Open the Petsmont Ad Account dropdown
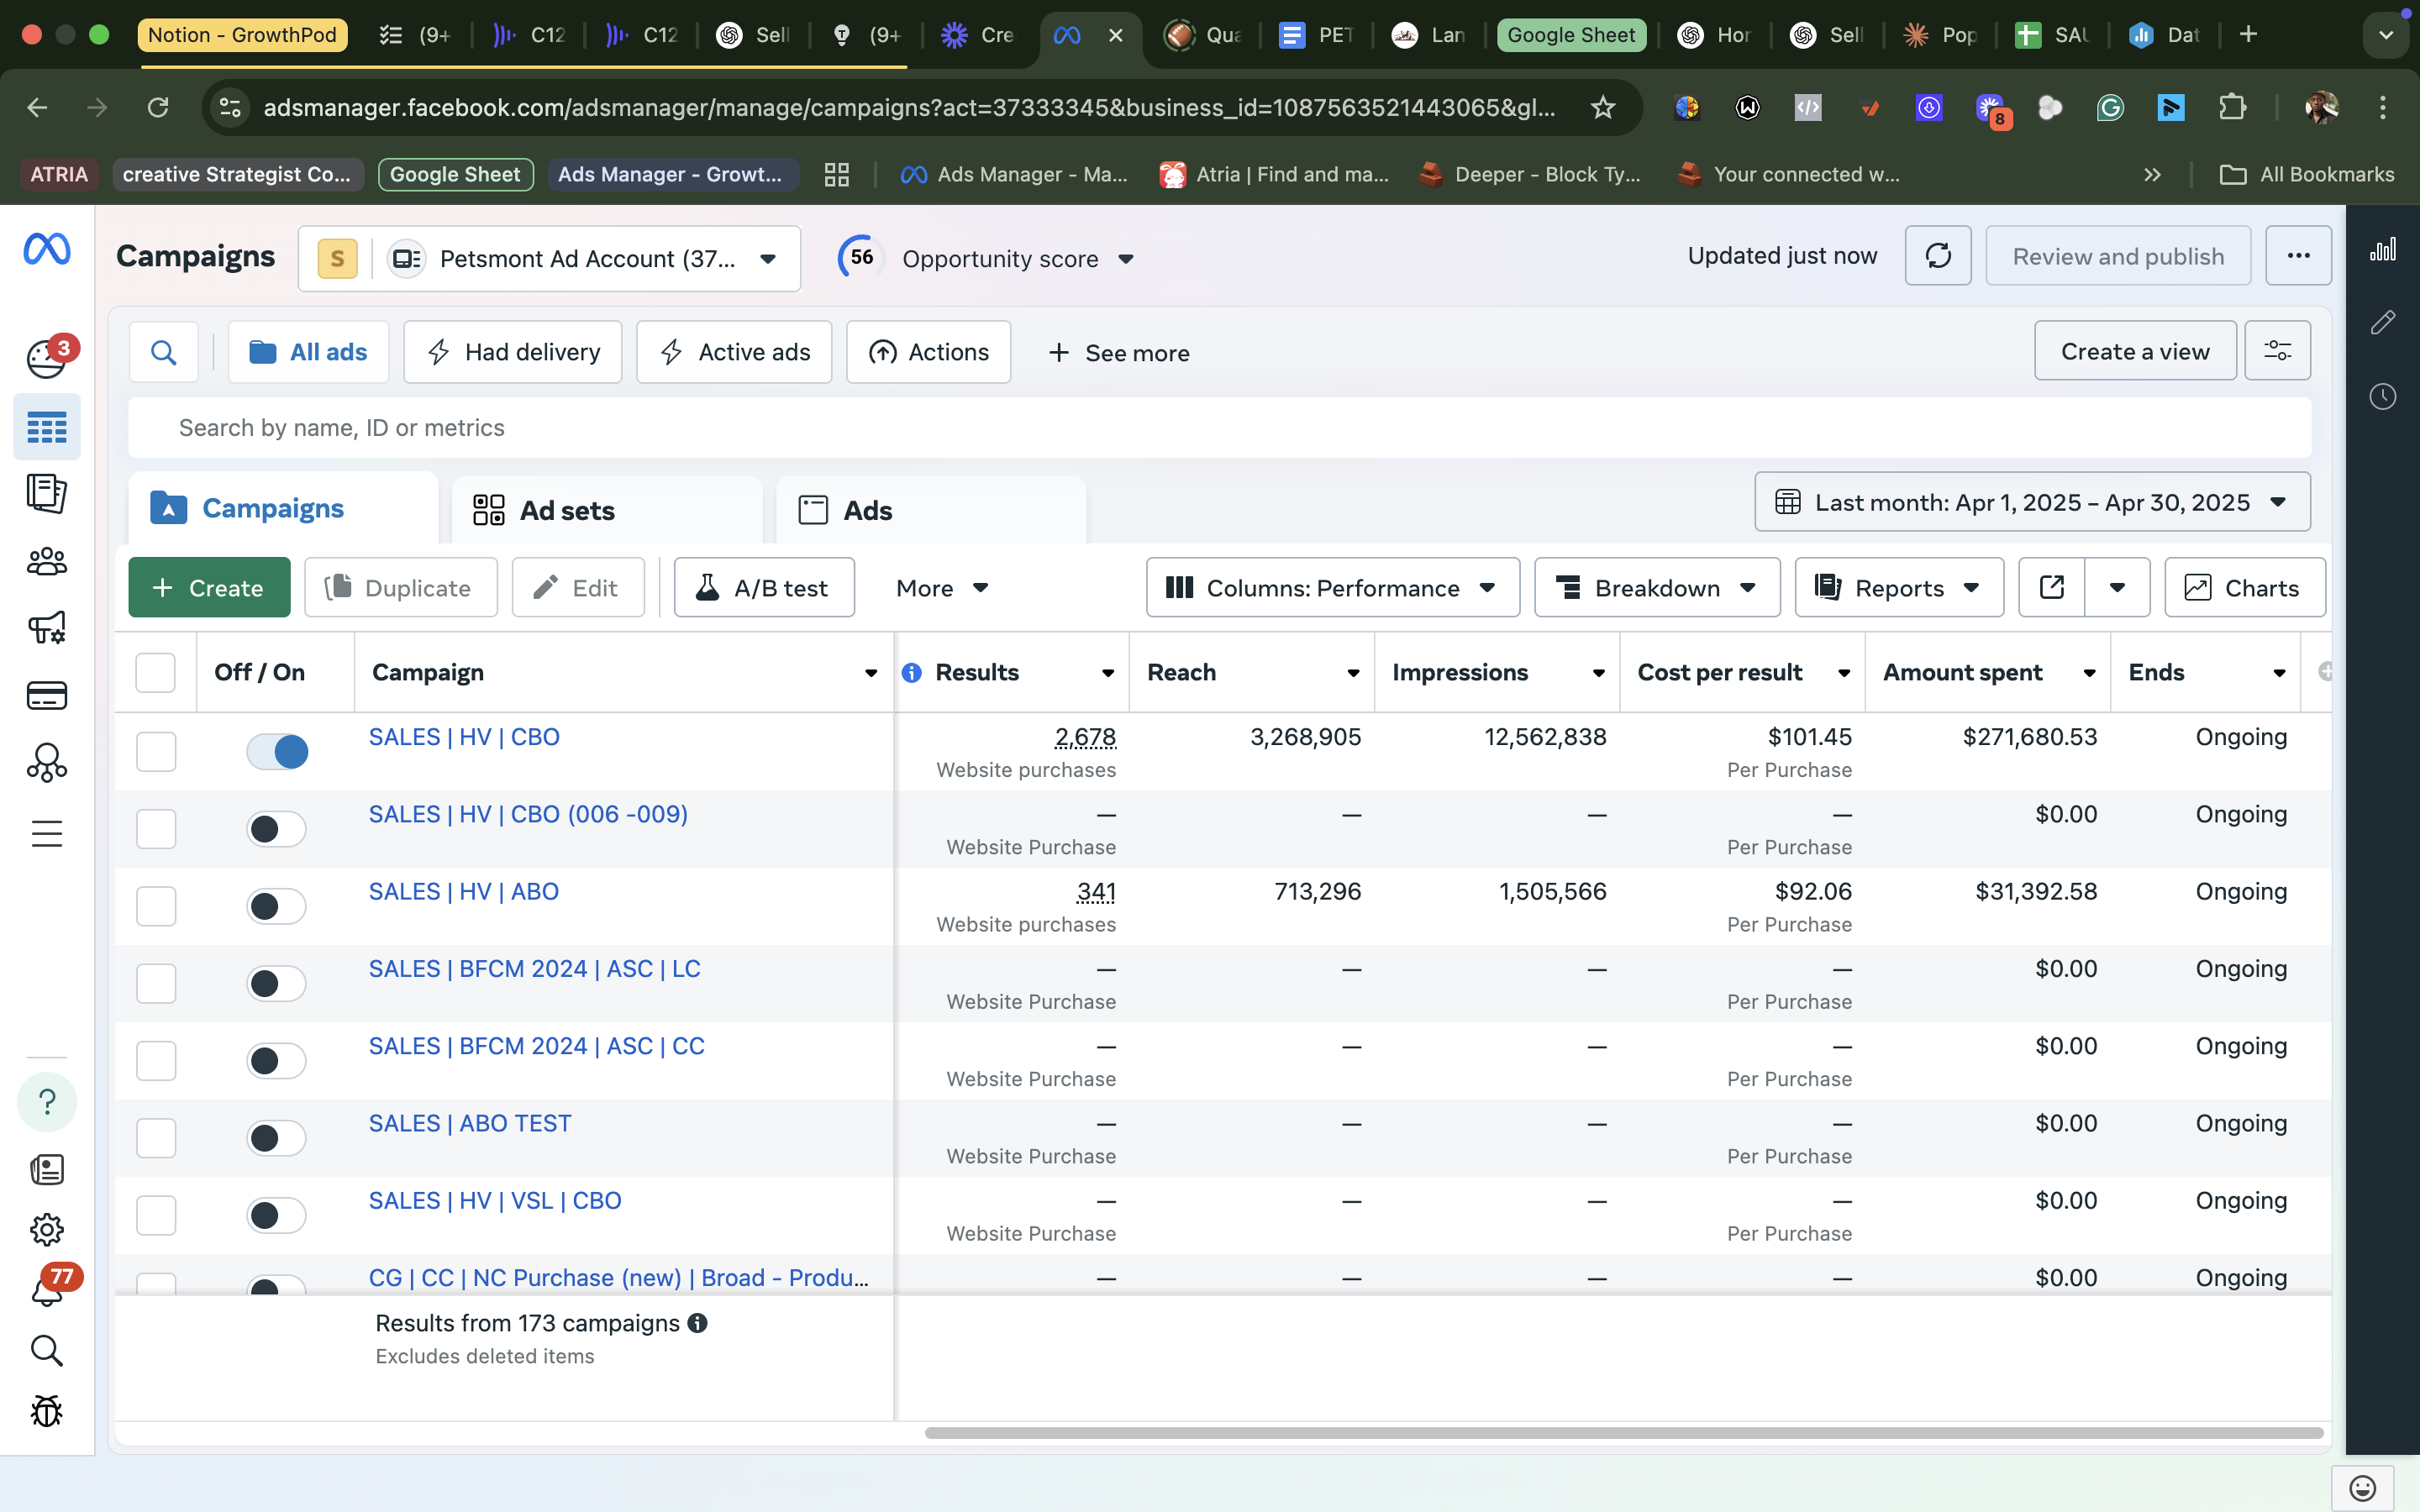 [549, 259]
